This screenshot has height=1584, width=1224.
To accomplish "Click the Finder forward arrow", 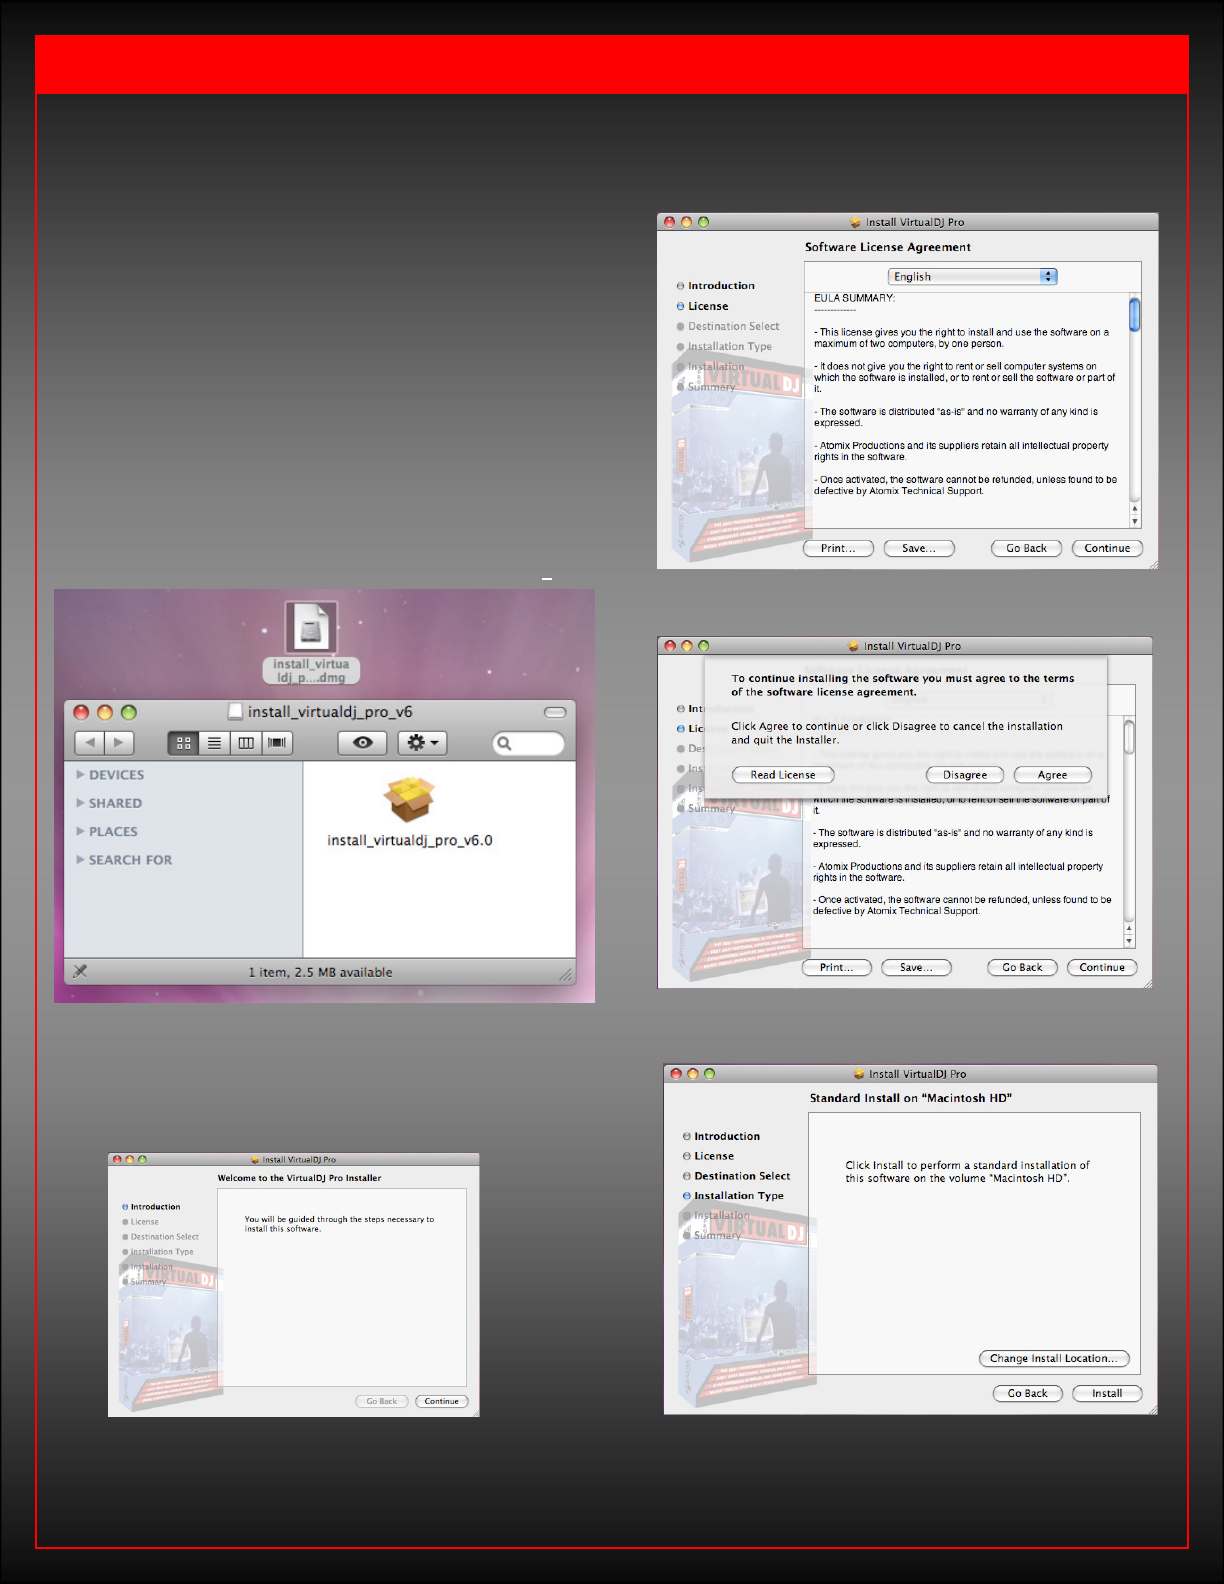I will pyautogui.click(x=119, y=743).
